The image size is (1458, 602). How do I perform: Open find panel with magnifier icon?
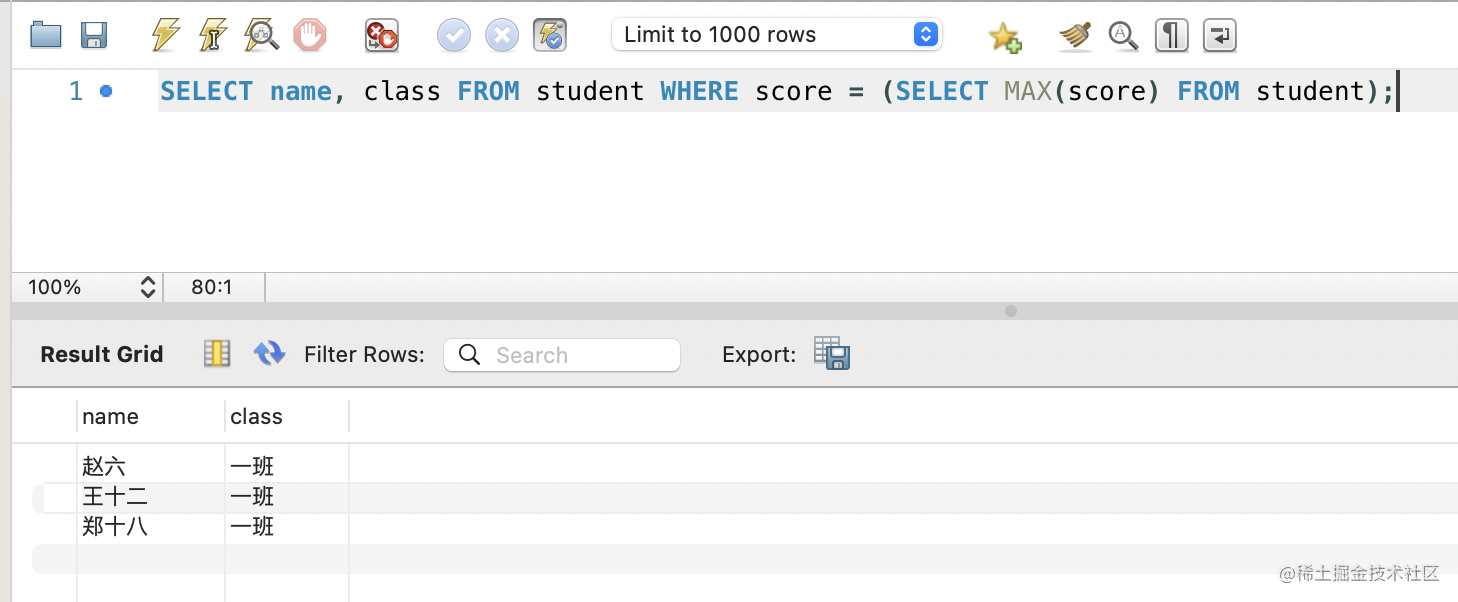tap(1123, 36)
